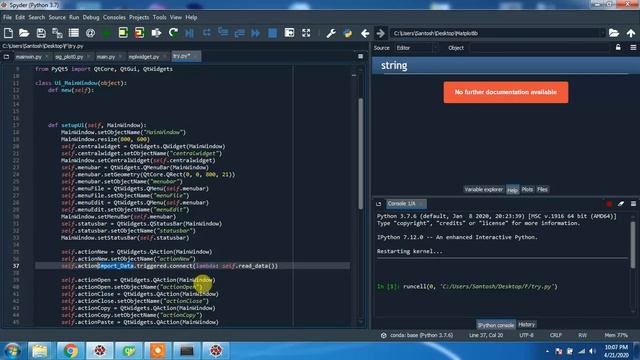Click the editor vertical scrollbar
Screen dimensions: 640x360
coord(360,153)
